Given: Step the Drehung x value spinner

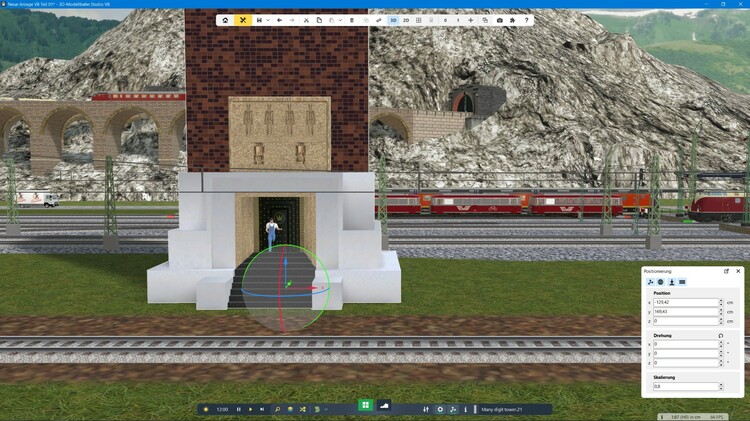Looking at the screenshot, I should coord(721,344).
